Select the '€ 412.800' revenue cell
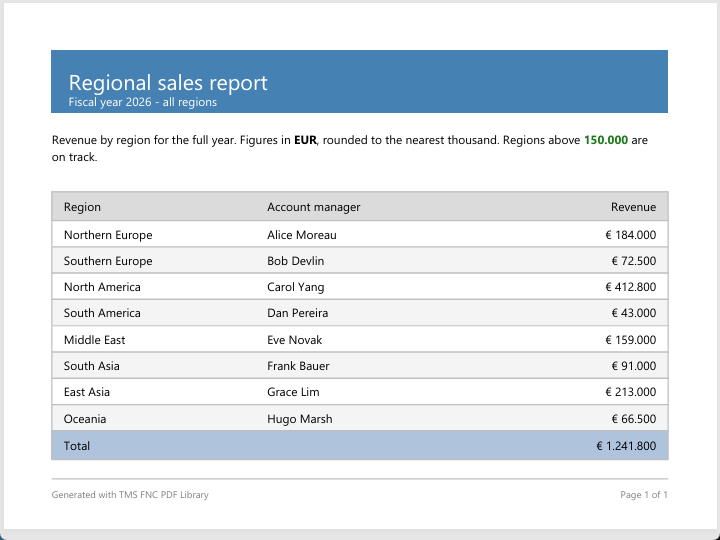This screenshot has width=720, height=540. click(630, 287)
